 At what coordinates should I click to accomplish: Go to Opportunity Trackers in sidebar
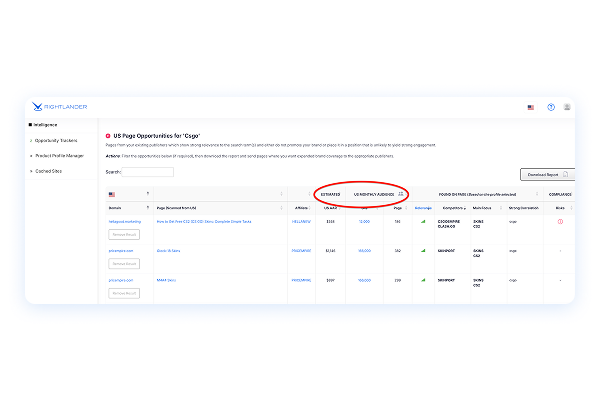[58, 140]
